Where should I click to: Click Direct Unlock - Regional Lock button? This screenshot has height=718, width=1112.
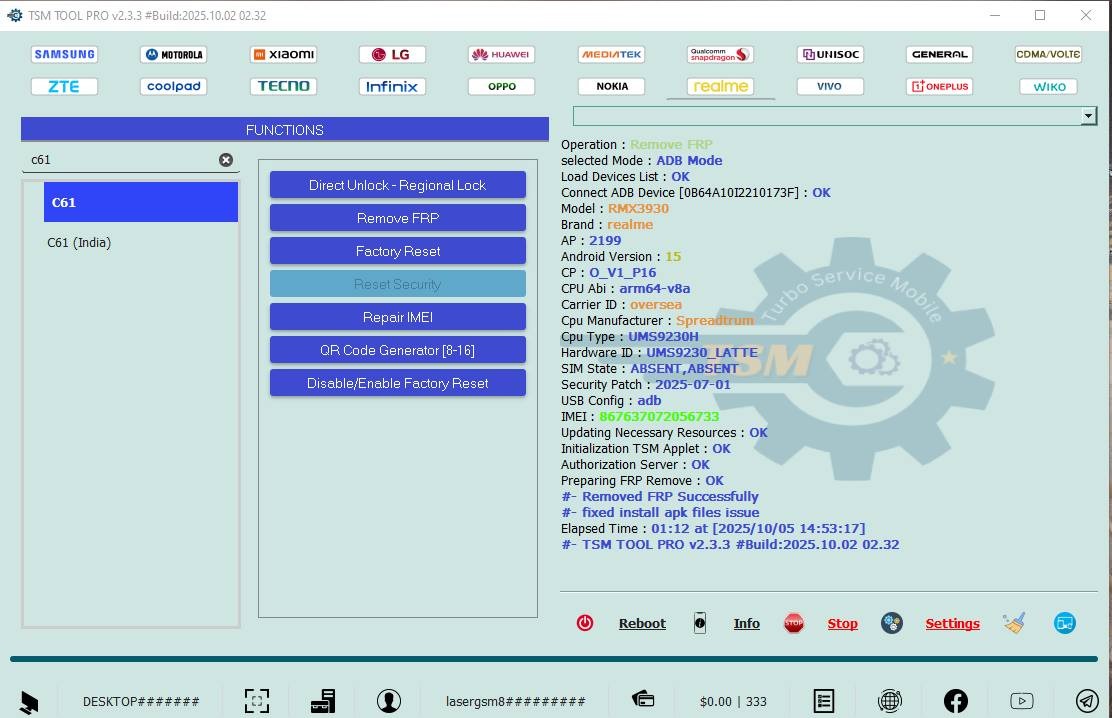[397, 185]
